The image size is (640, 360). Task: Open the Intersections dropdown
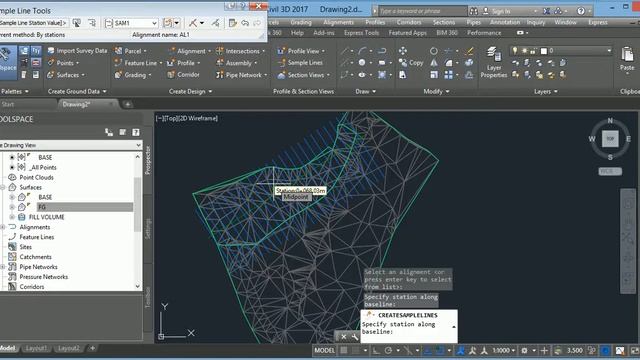(x=240, y=51)
